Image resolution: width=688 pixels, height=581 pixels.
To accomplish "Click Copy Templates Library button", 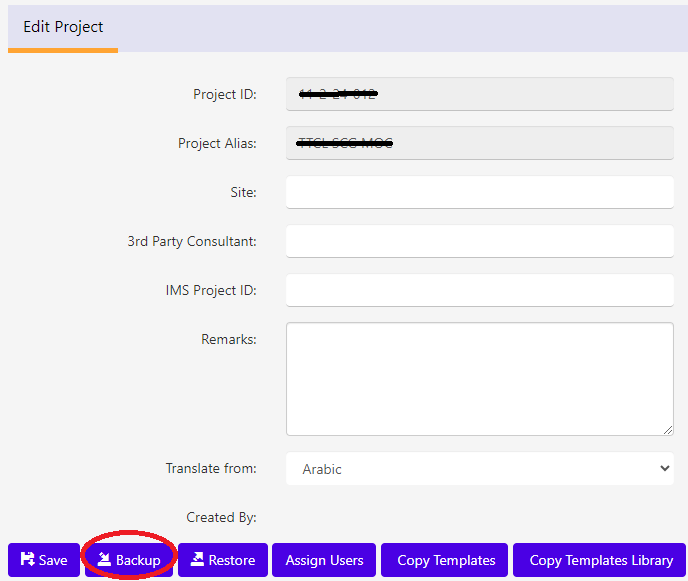I will [600, 560].
